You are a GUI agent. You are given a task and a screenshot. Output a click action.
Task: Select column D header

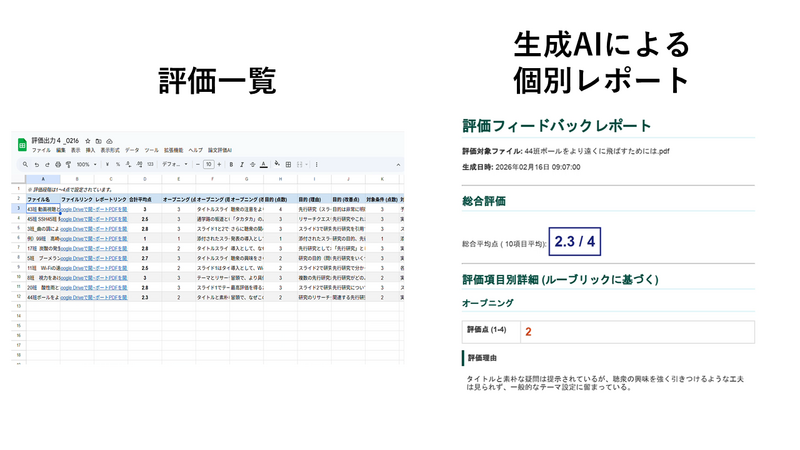point(145,178)
